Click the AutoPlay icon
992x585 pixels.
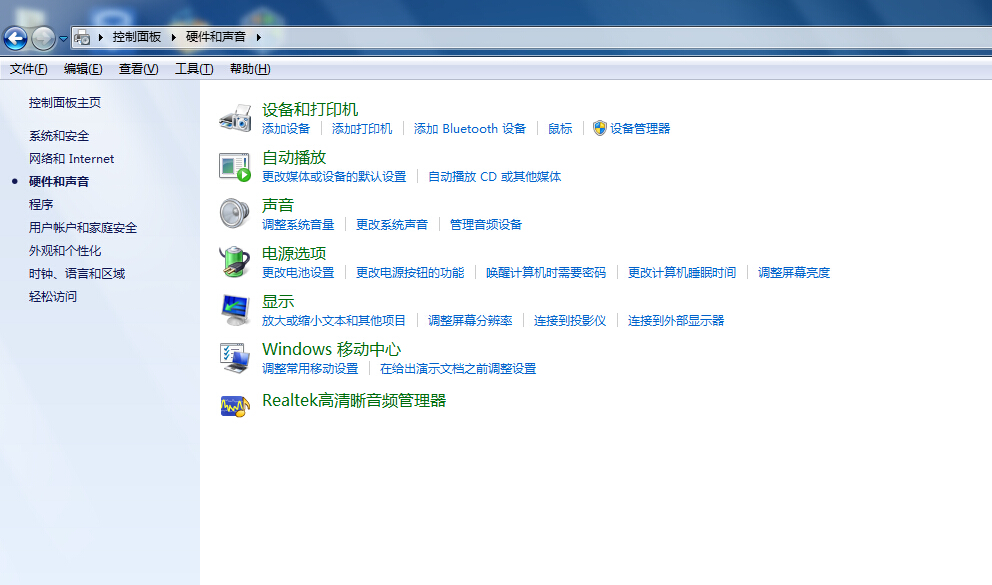235,166
